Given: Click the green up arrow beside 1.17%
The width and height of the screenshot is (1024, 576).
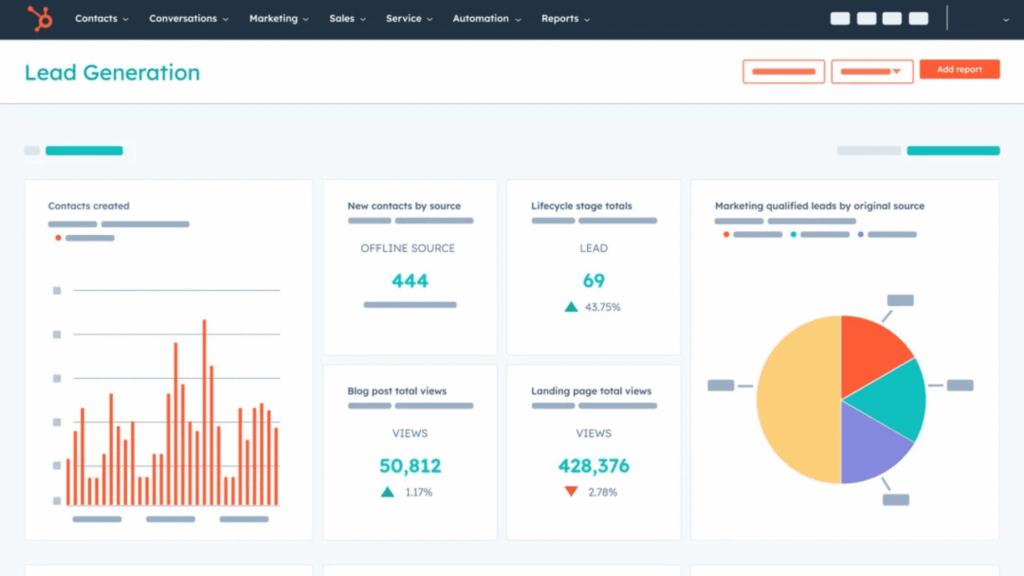Looking at the screenshot, I should tap(387, 492).
